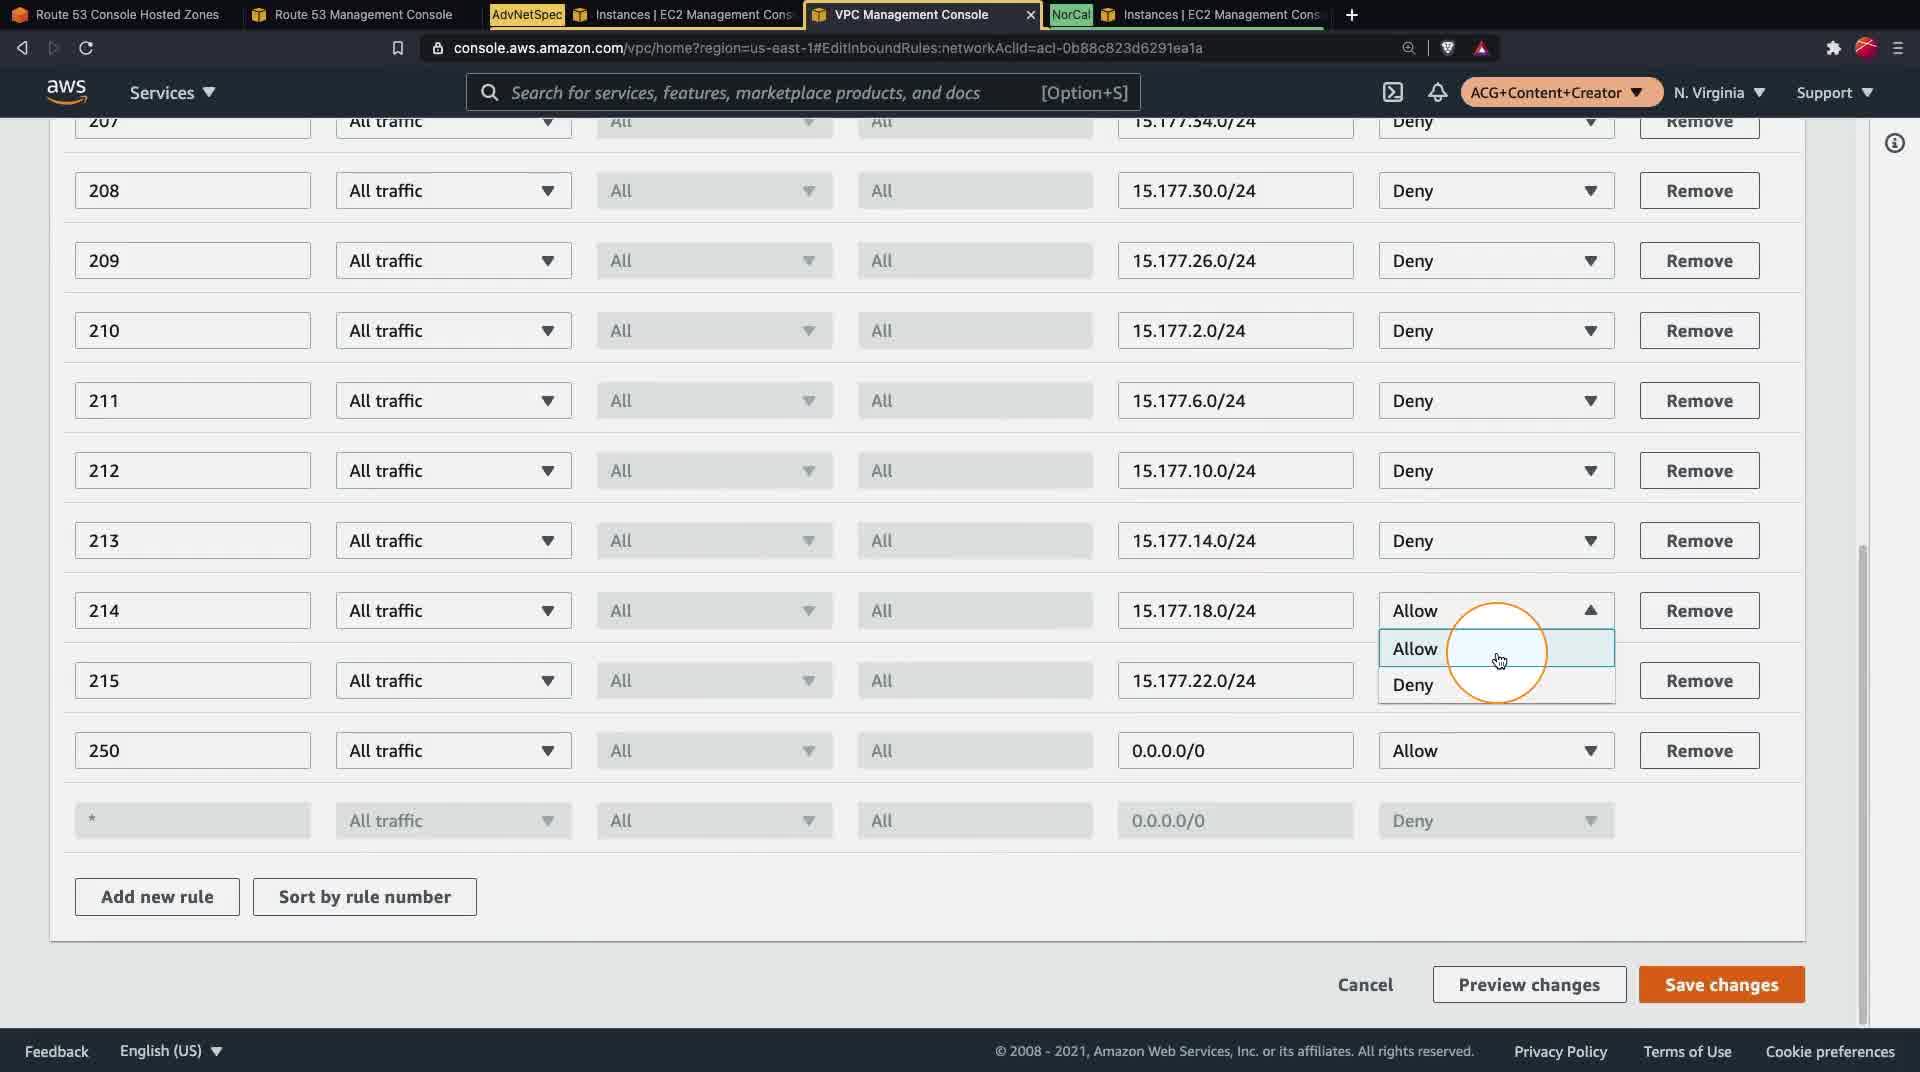
Task: Click Add new rule button
Action: 157,897
